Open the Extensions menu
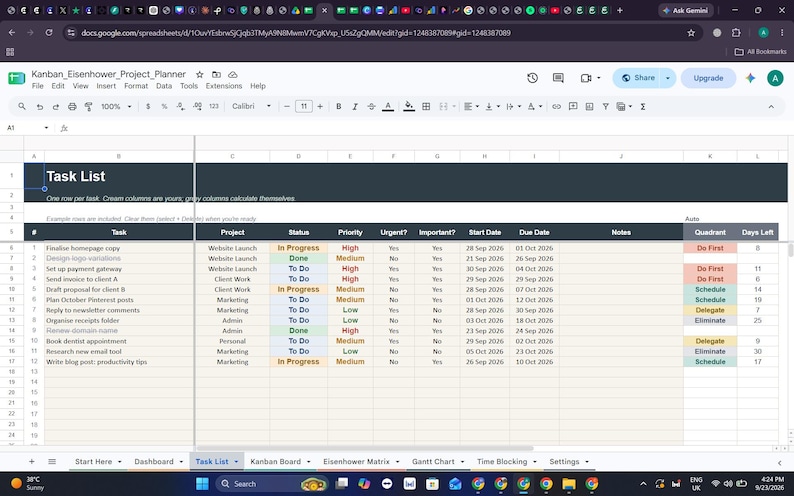 tap(223, 86)
